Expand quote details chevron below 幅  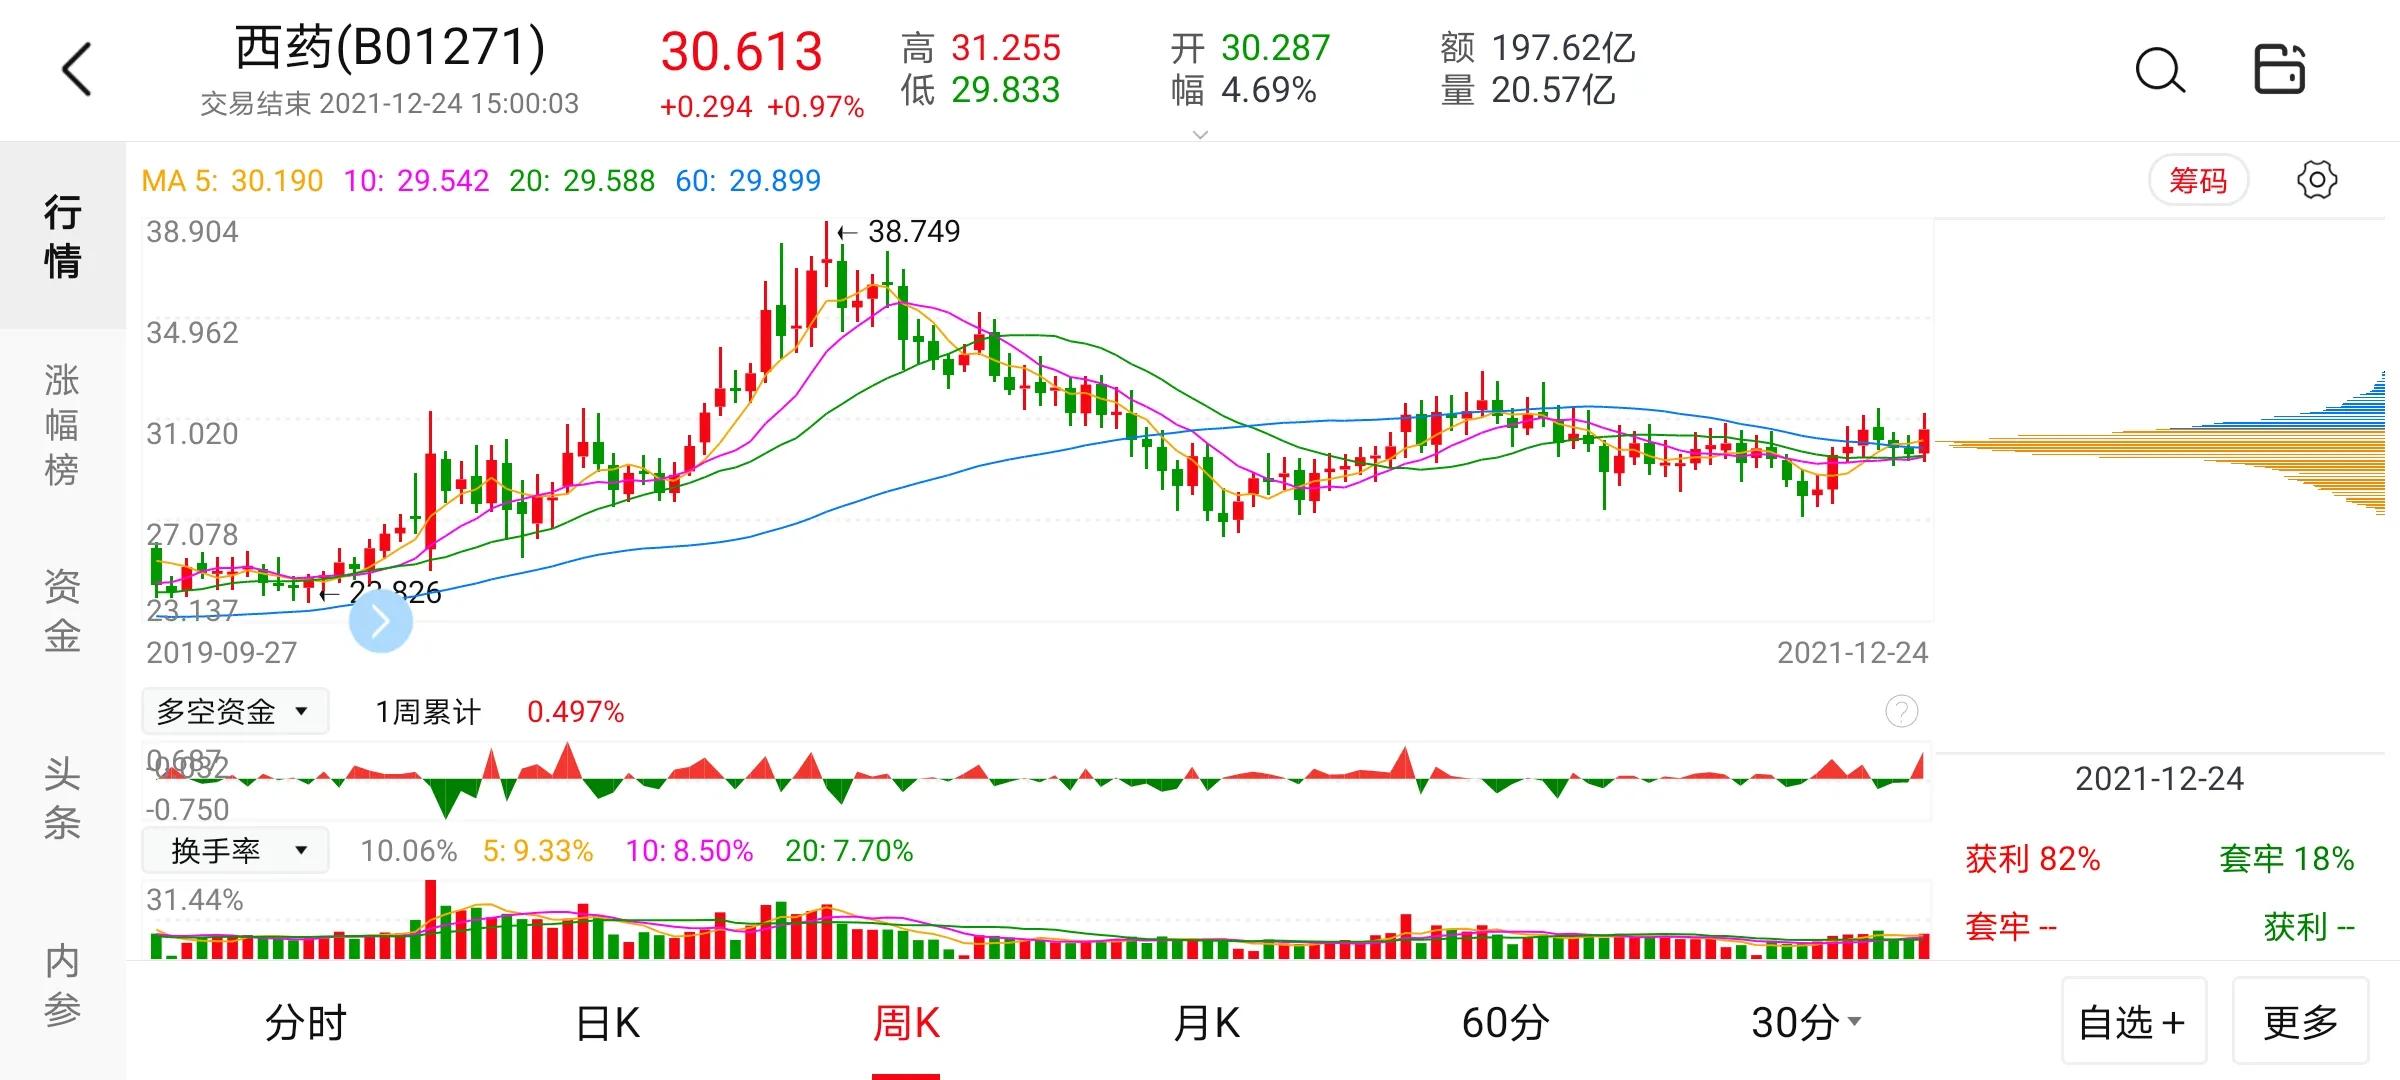coord(1201,134)
